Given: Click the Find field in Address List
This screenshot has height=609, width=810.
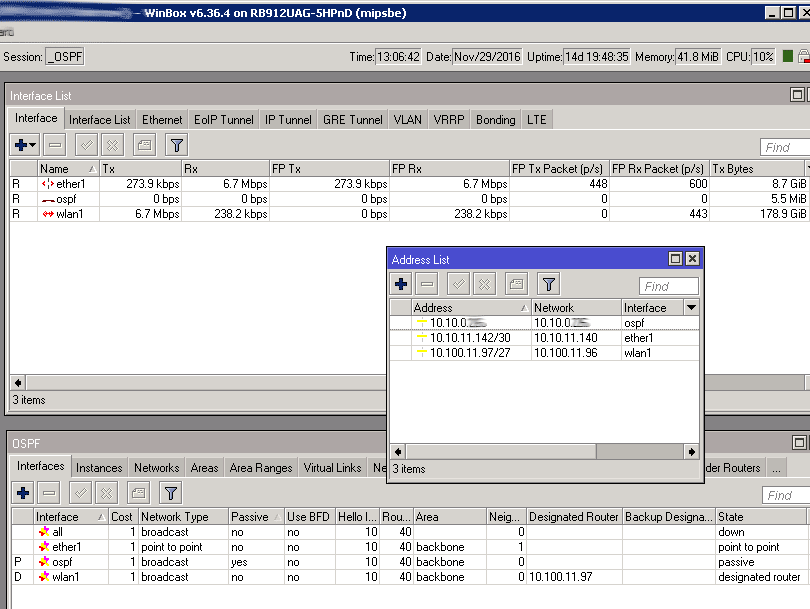Looking at the screenshot, I should pyautogui.click(x=667, y=286).
